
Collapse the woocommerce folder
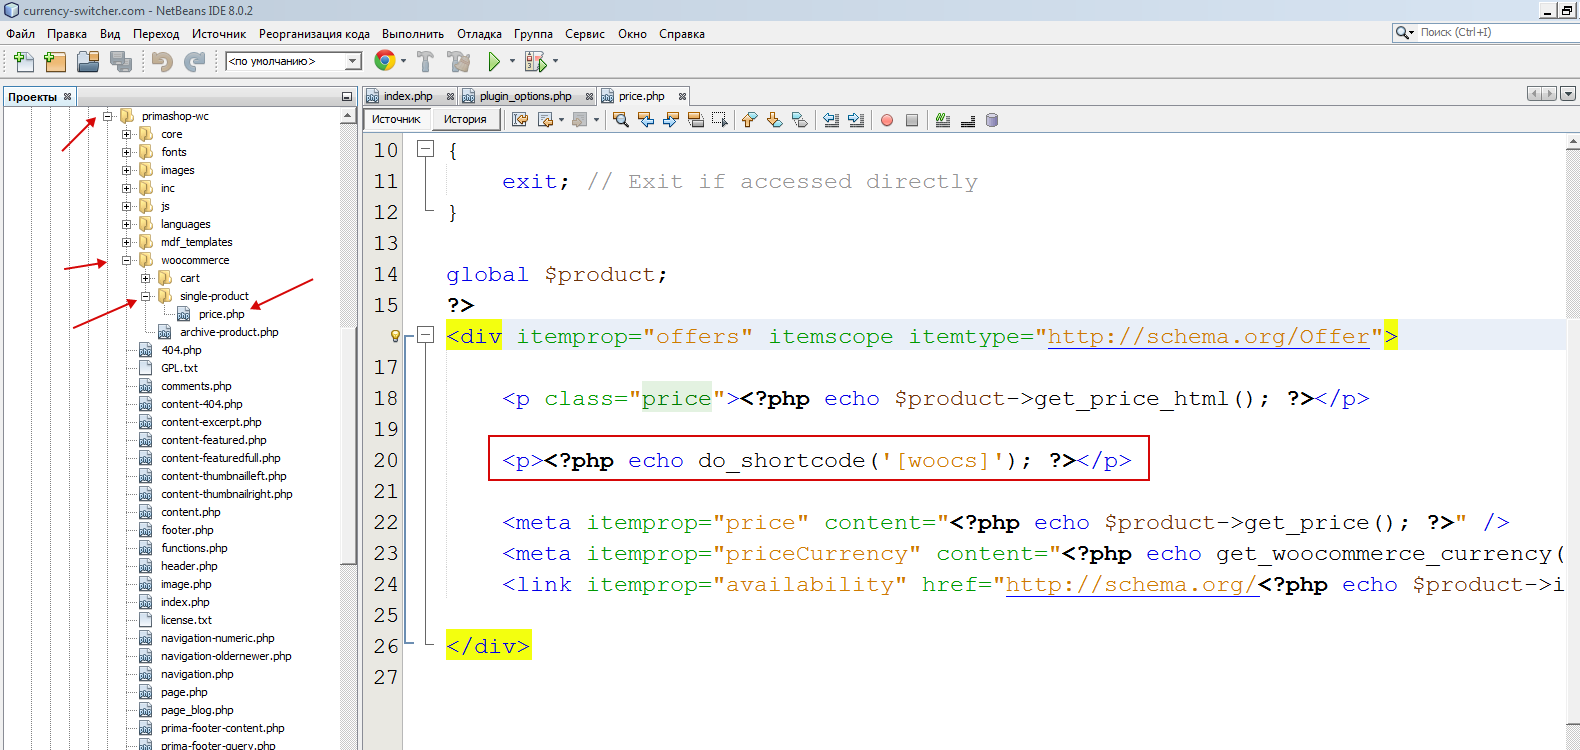pos(127,260)
